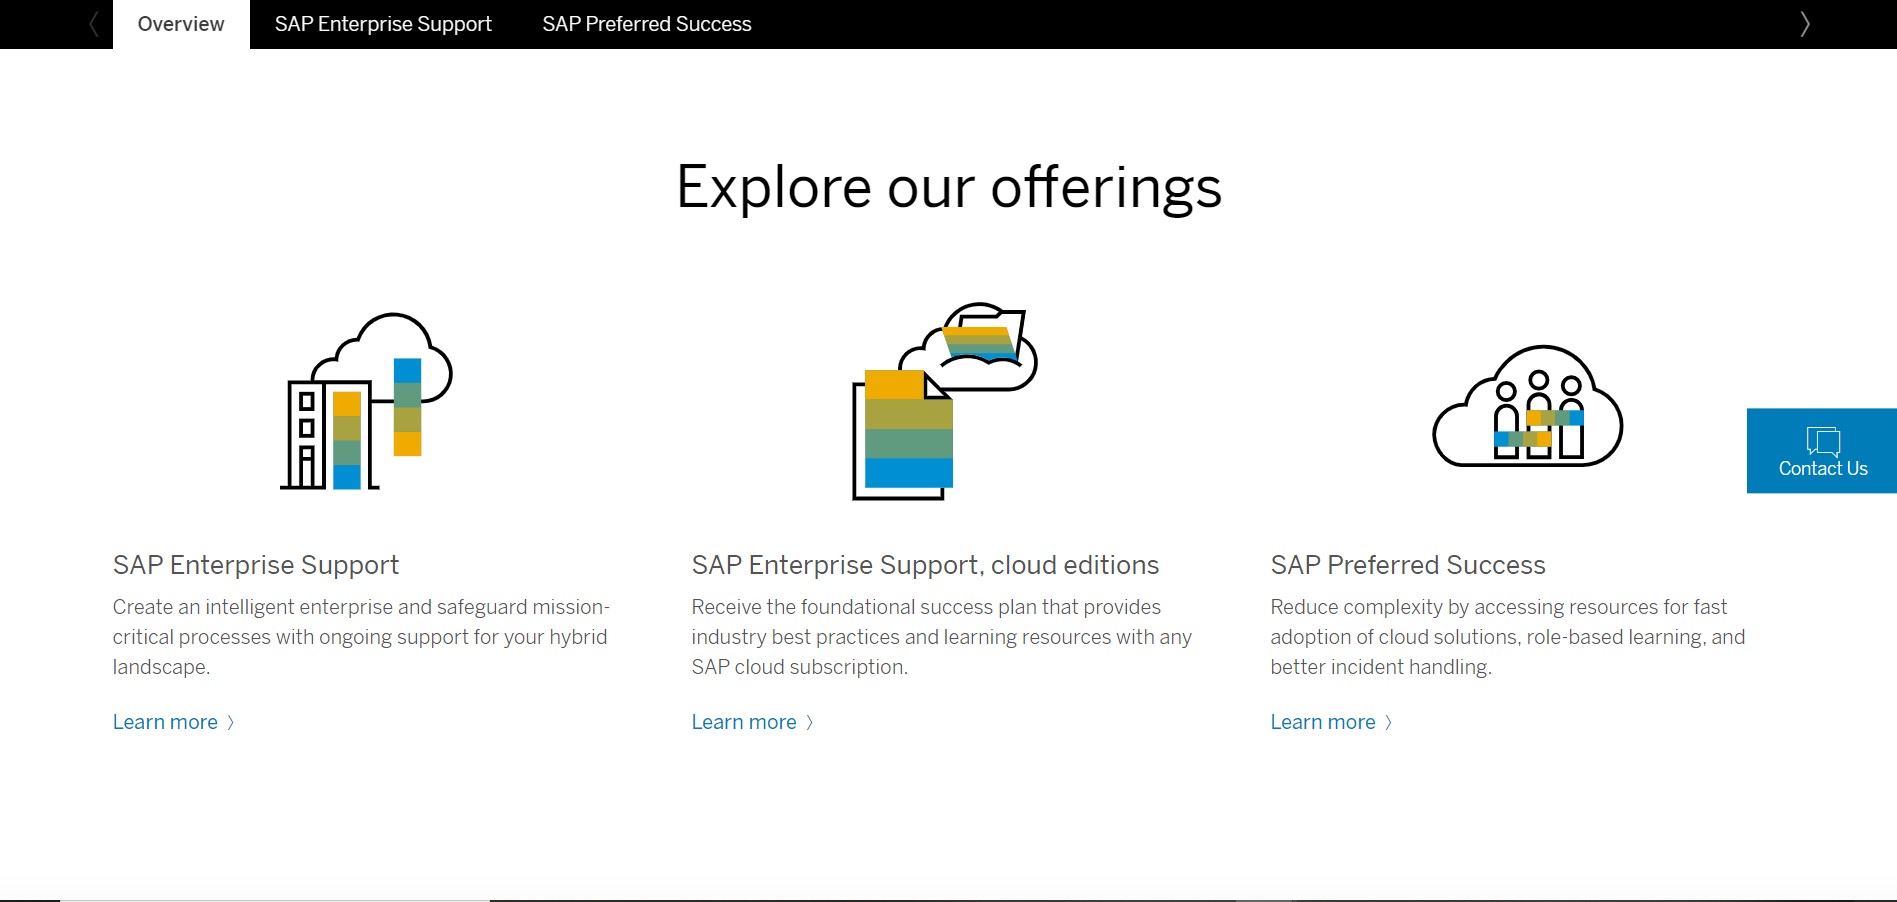
Task: Open the Contact Us button
Action: point(1822,451)
